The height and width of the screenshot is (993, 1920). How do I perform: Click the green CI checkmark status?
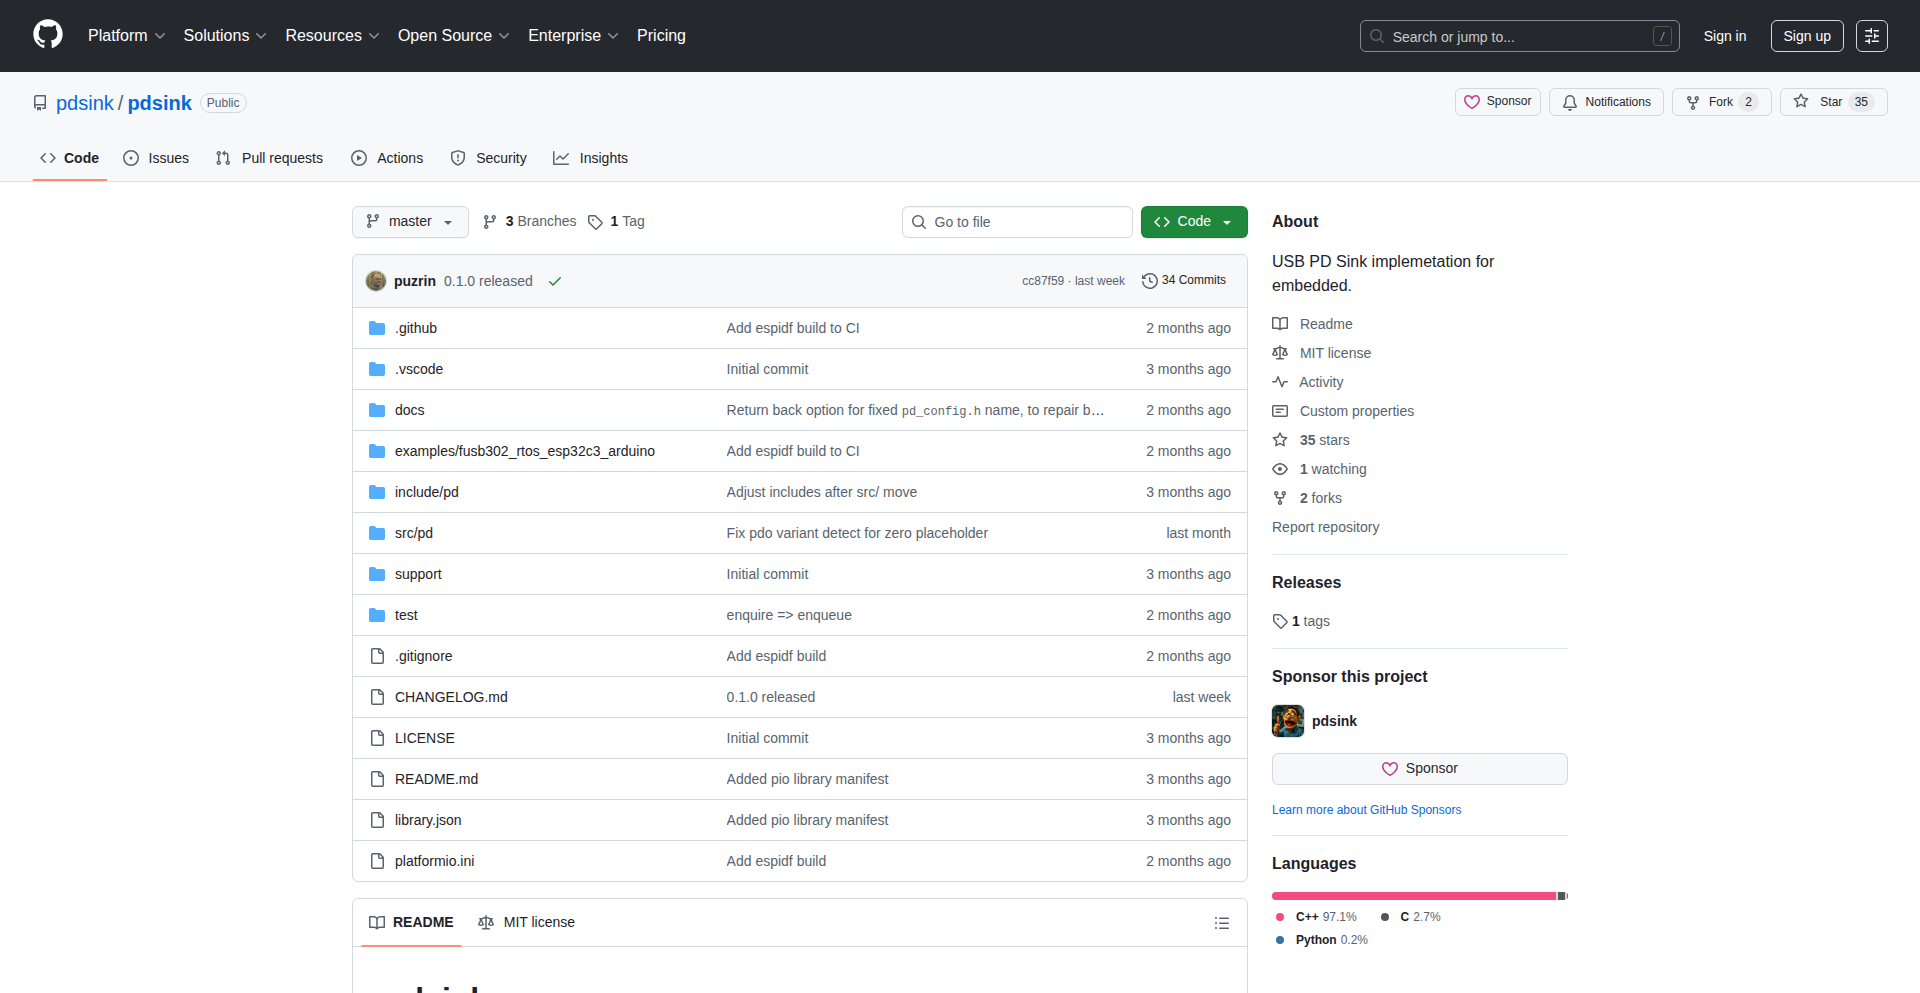pyautogui.click(x=555, y=282)
